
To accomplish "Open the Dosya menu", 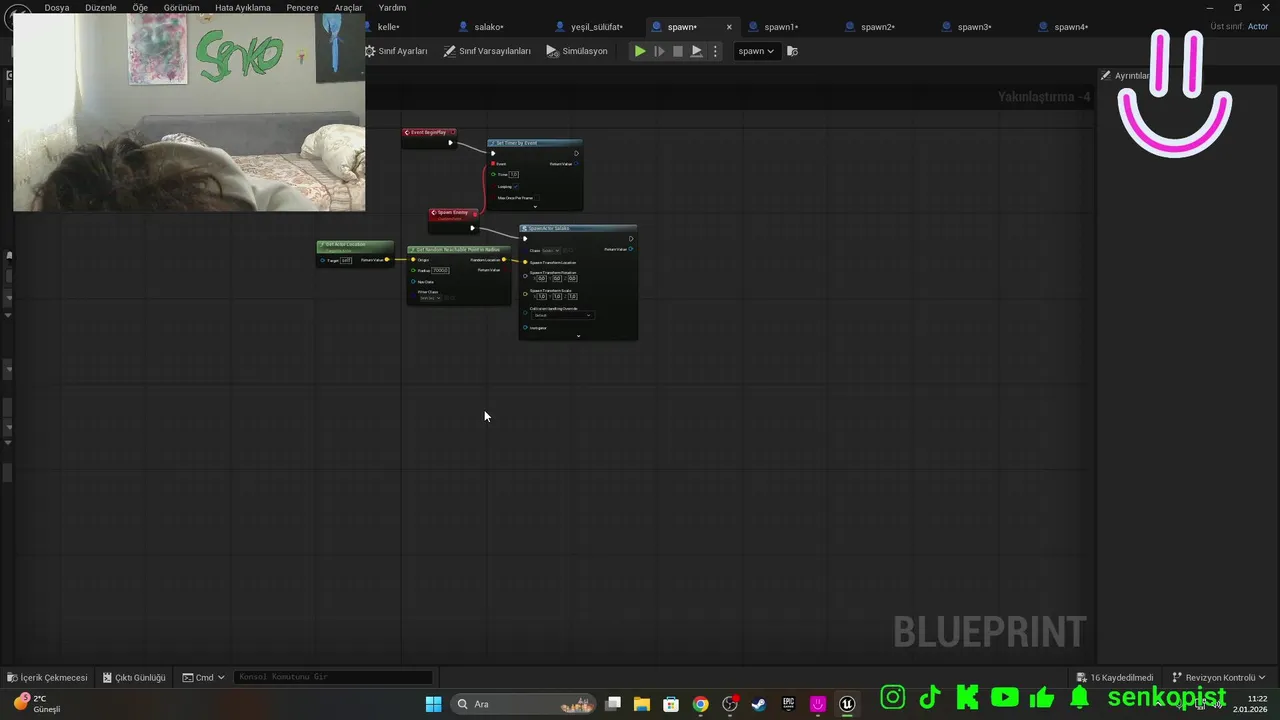I will click(56, 7).
